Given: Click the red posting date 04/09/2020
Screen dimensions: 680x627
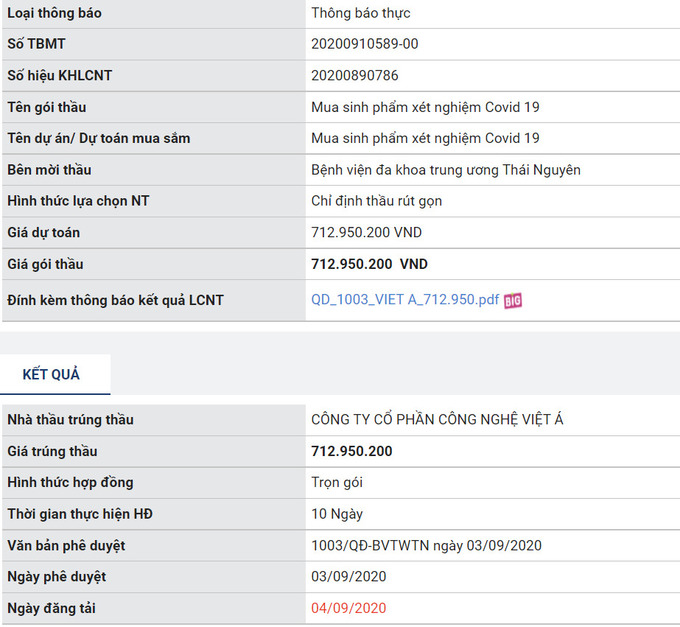Looking at the screenshot, I should [x=348, y=608].
